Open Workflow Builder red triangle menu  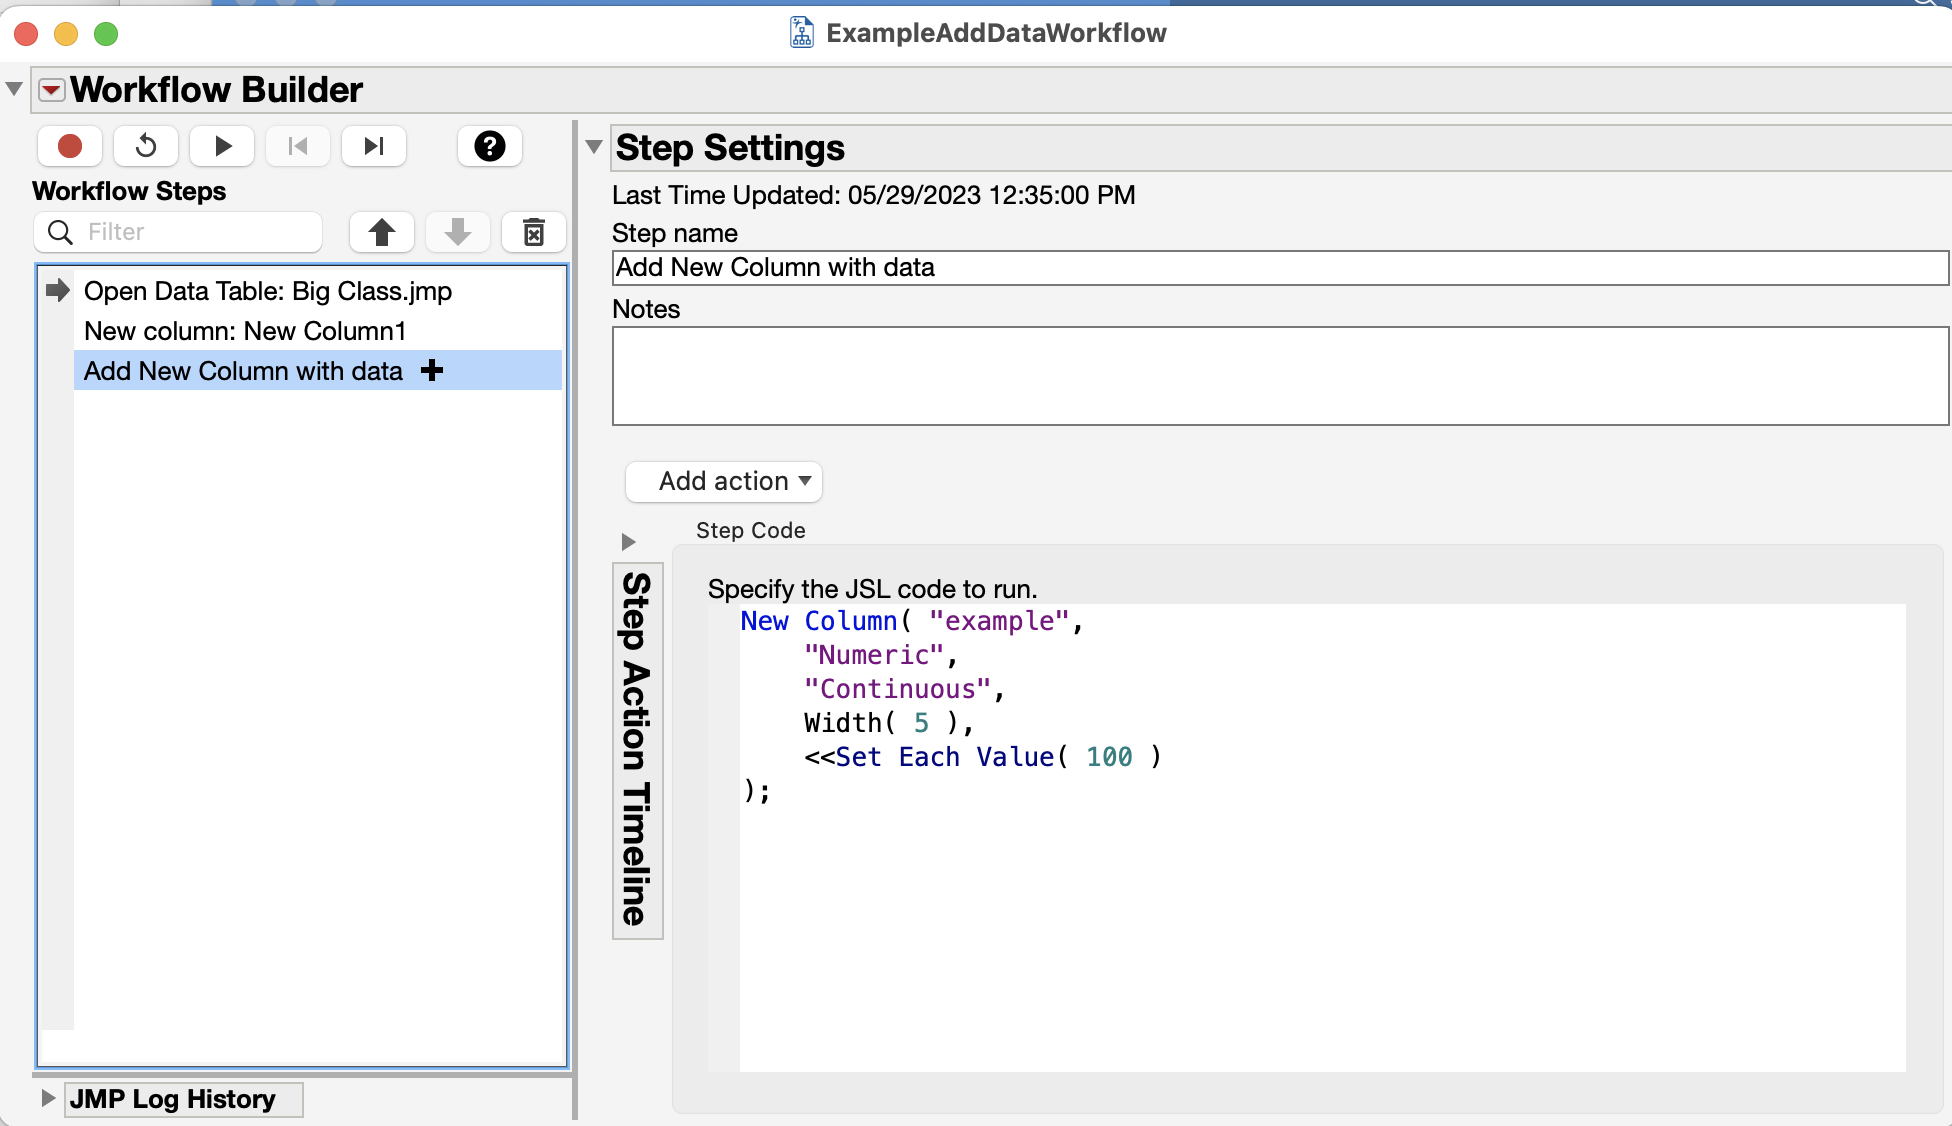tap(52, 90)
